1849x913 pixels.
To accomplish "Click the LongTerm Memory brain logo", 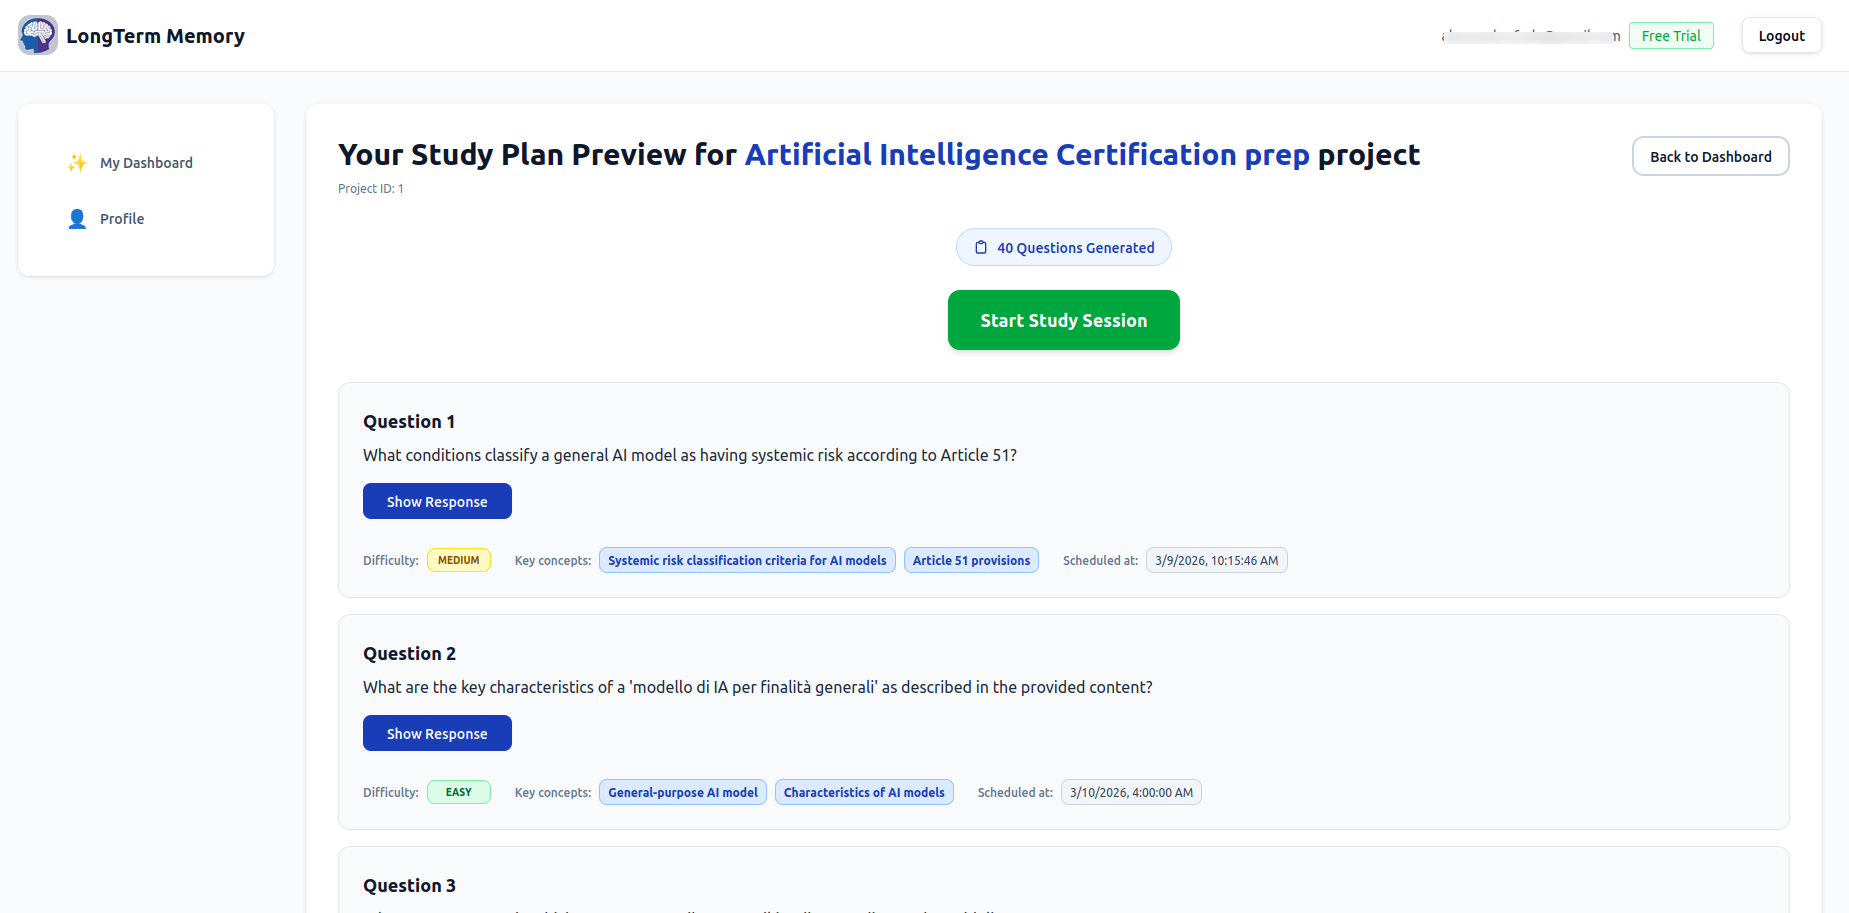I will [38, 35].
